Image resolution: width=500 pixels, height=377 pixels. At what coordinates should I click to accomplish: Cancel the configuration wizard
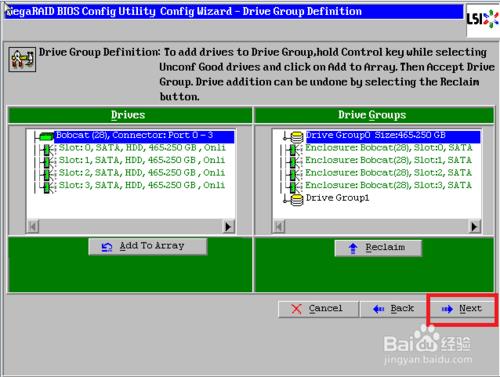click(x=318, y=309)
